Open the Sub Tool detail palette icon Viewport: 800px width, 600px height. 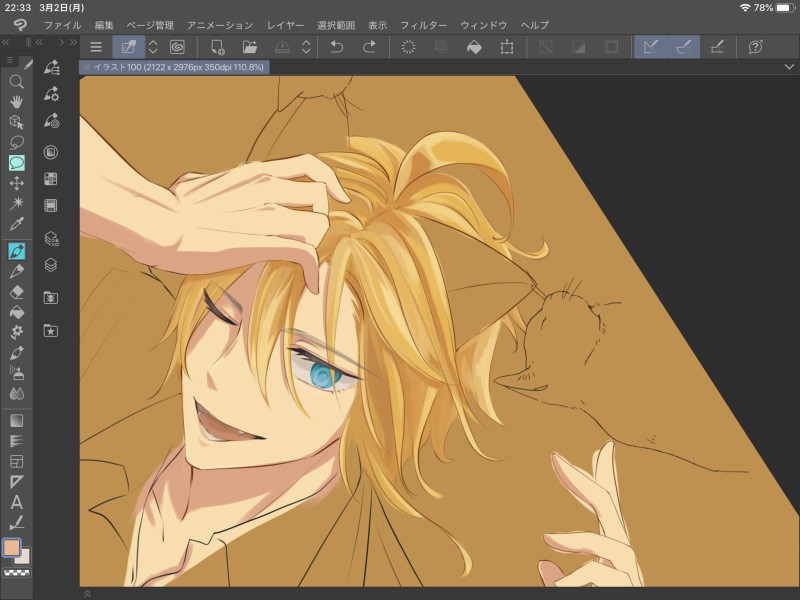51,94
